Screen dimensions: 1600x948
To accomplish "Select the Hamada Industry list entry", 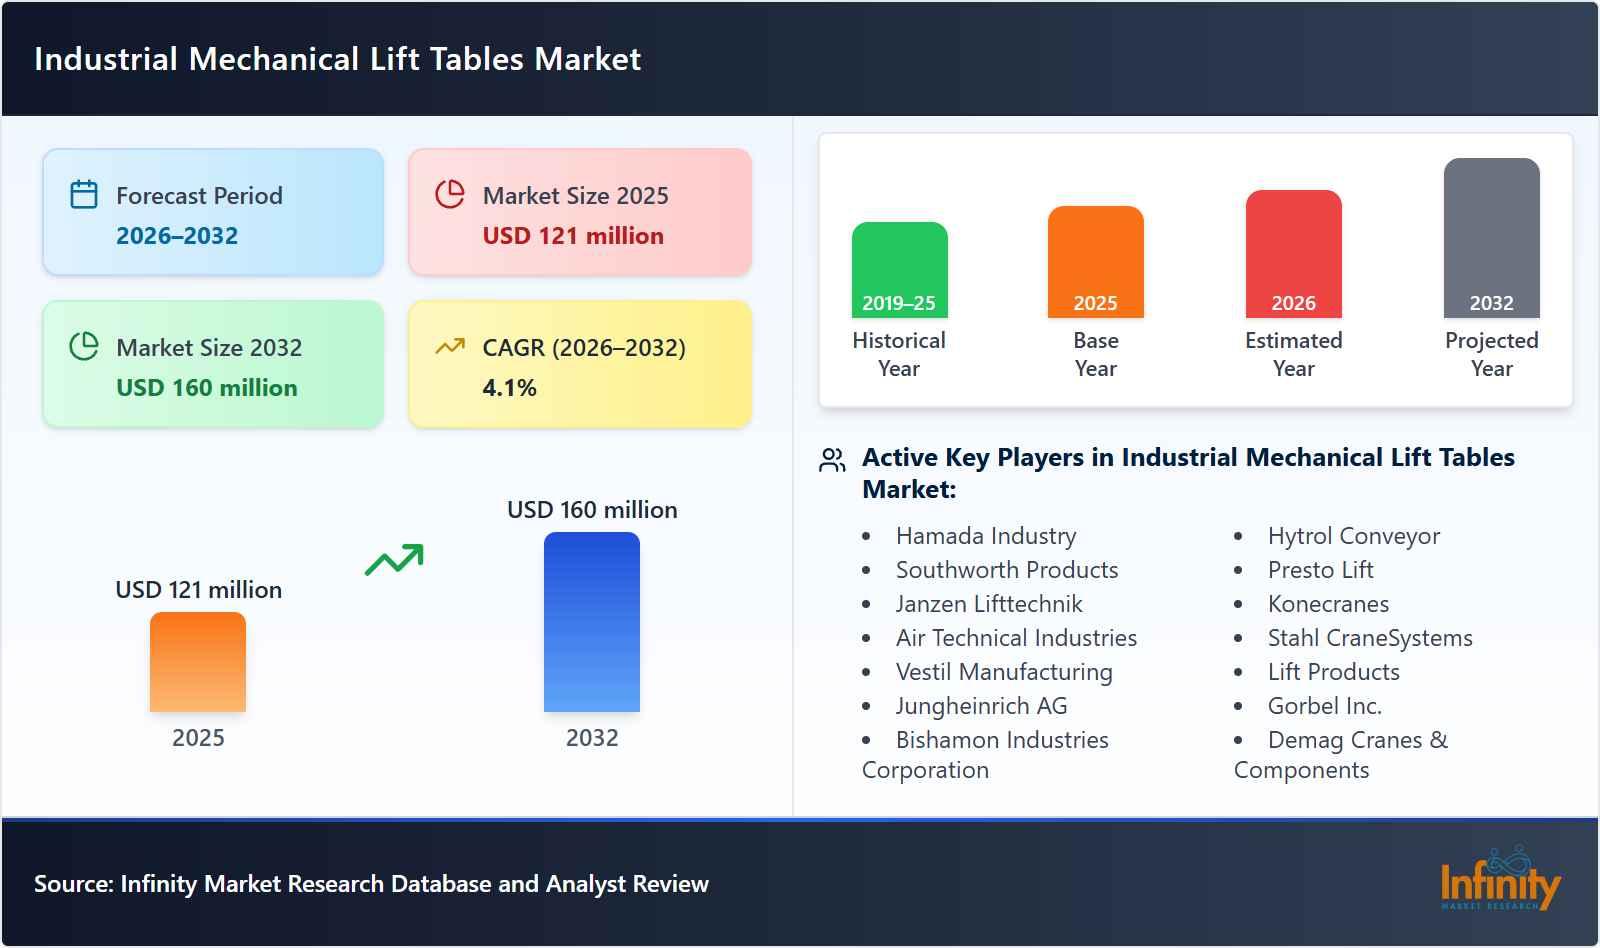I will (x=986, y=536).
